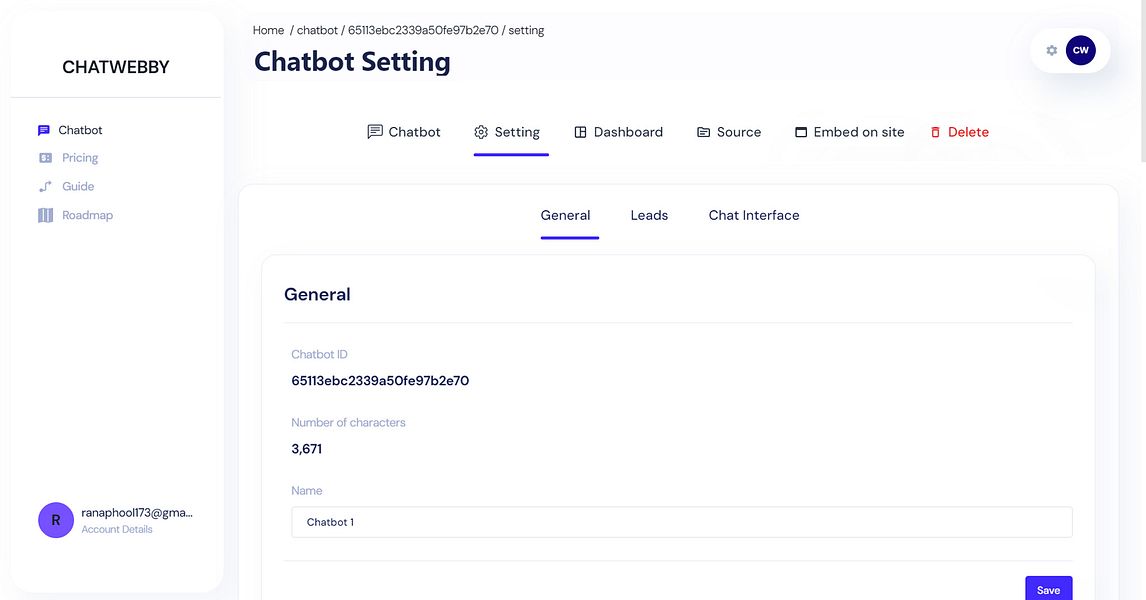Click the chatbot Name input field
This screenshot has height=600, width=1146.
[681, 522]
